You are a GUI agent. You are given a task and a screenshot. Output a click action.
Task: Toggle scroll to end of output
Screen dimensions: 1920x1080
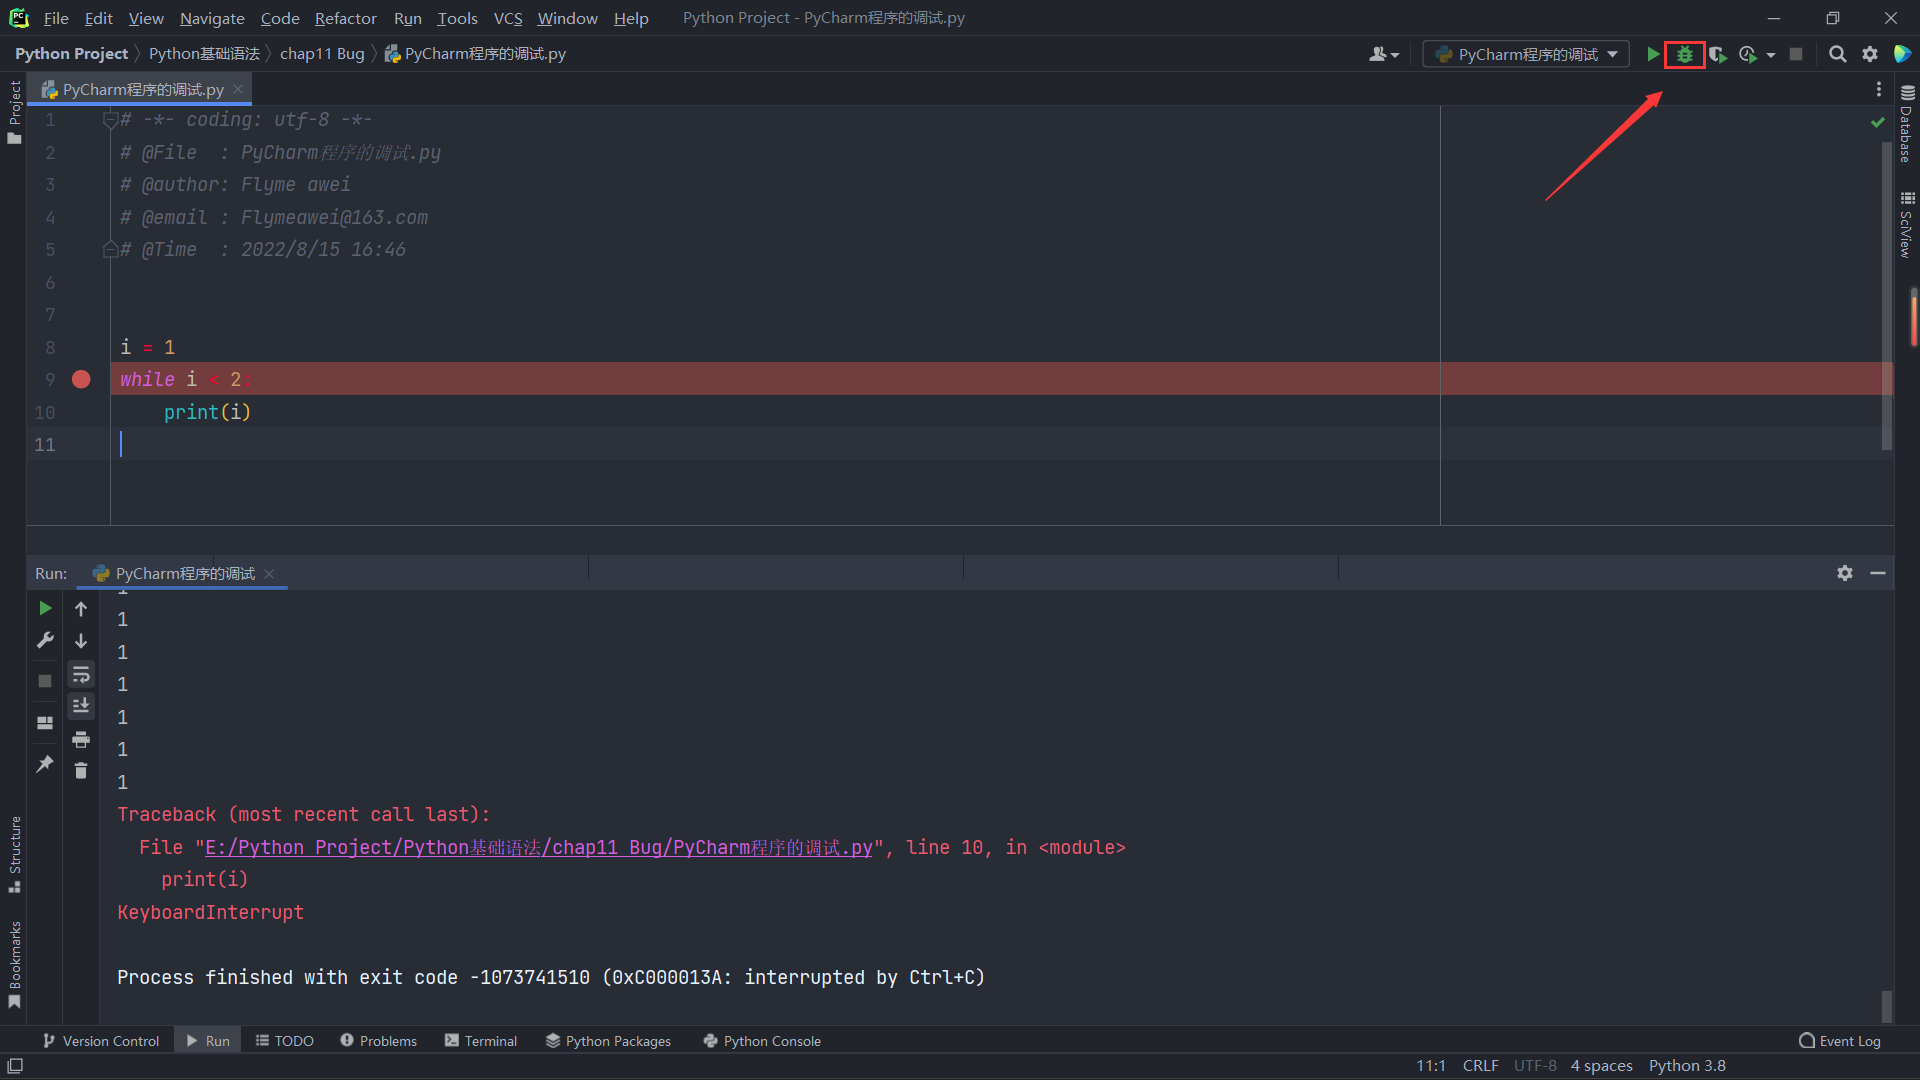(x=81, y=706)
